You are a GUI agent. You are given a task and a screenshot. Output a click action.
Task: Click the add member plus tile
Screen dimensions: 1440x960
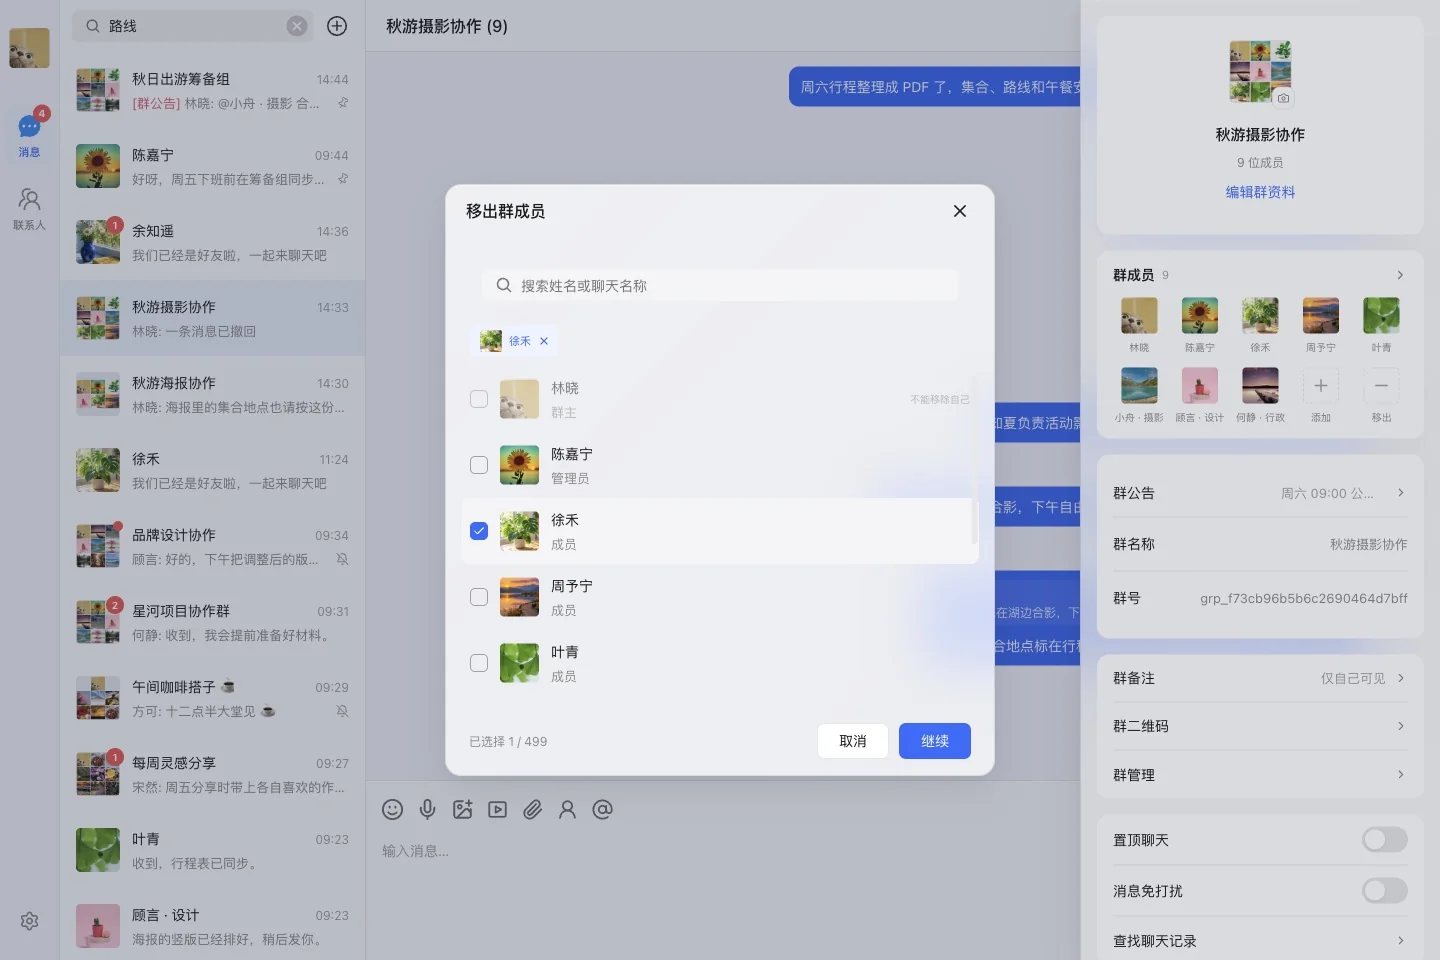point(1321,386)
